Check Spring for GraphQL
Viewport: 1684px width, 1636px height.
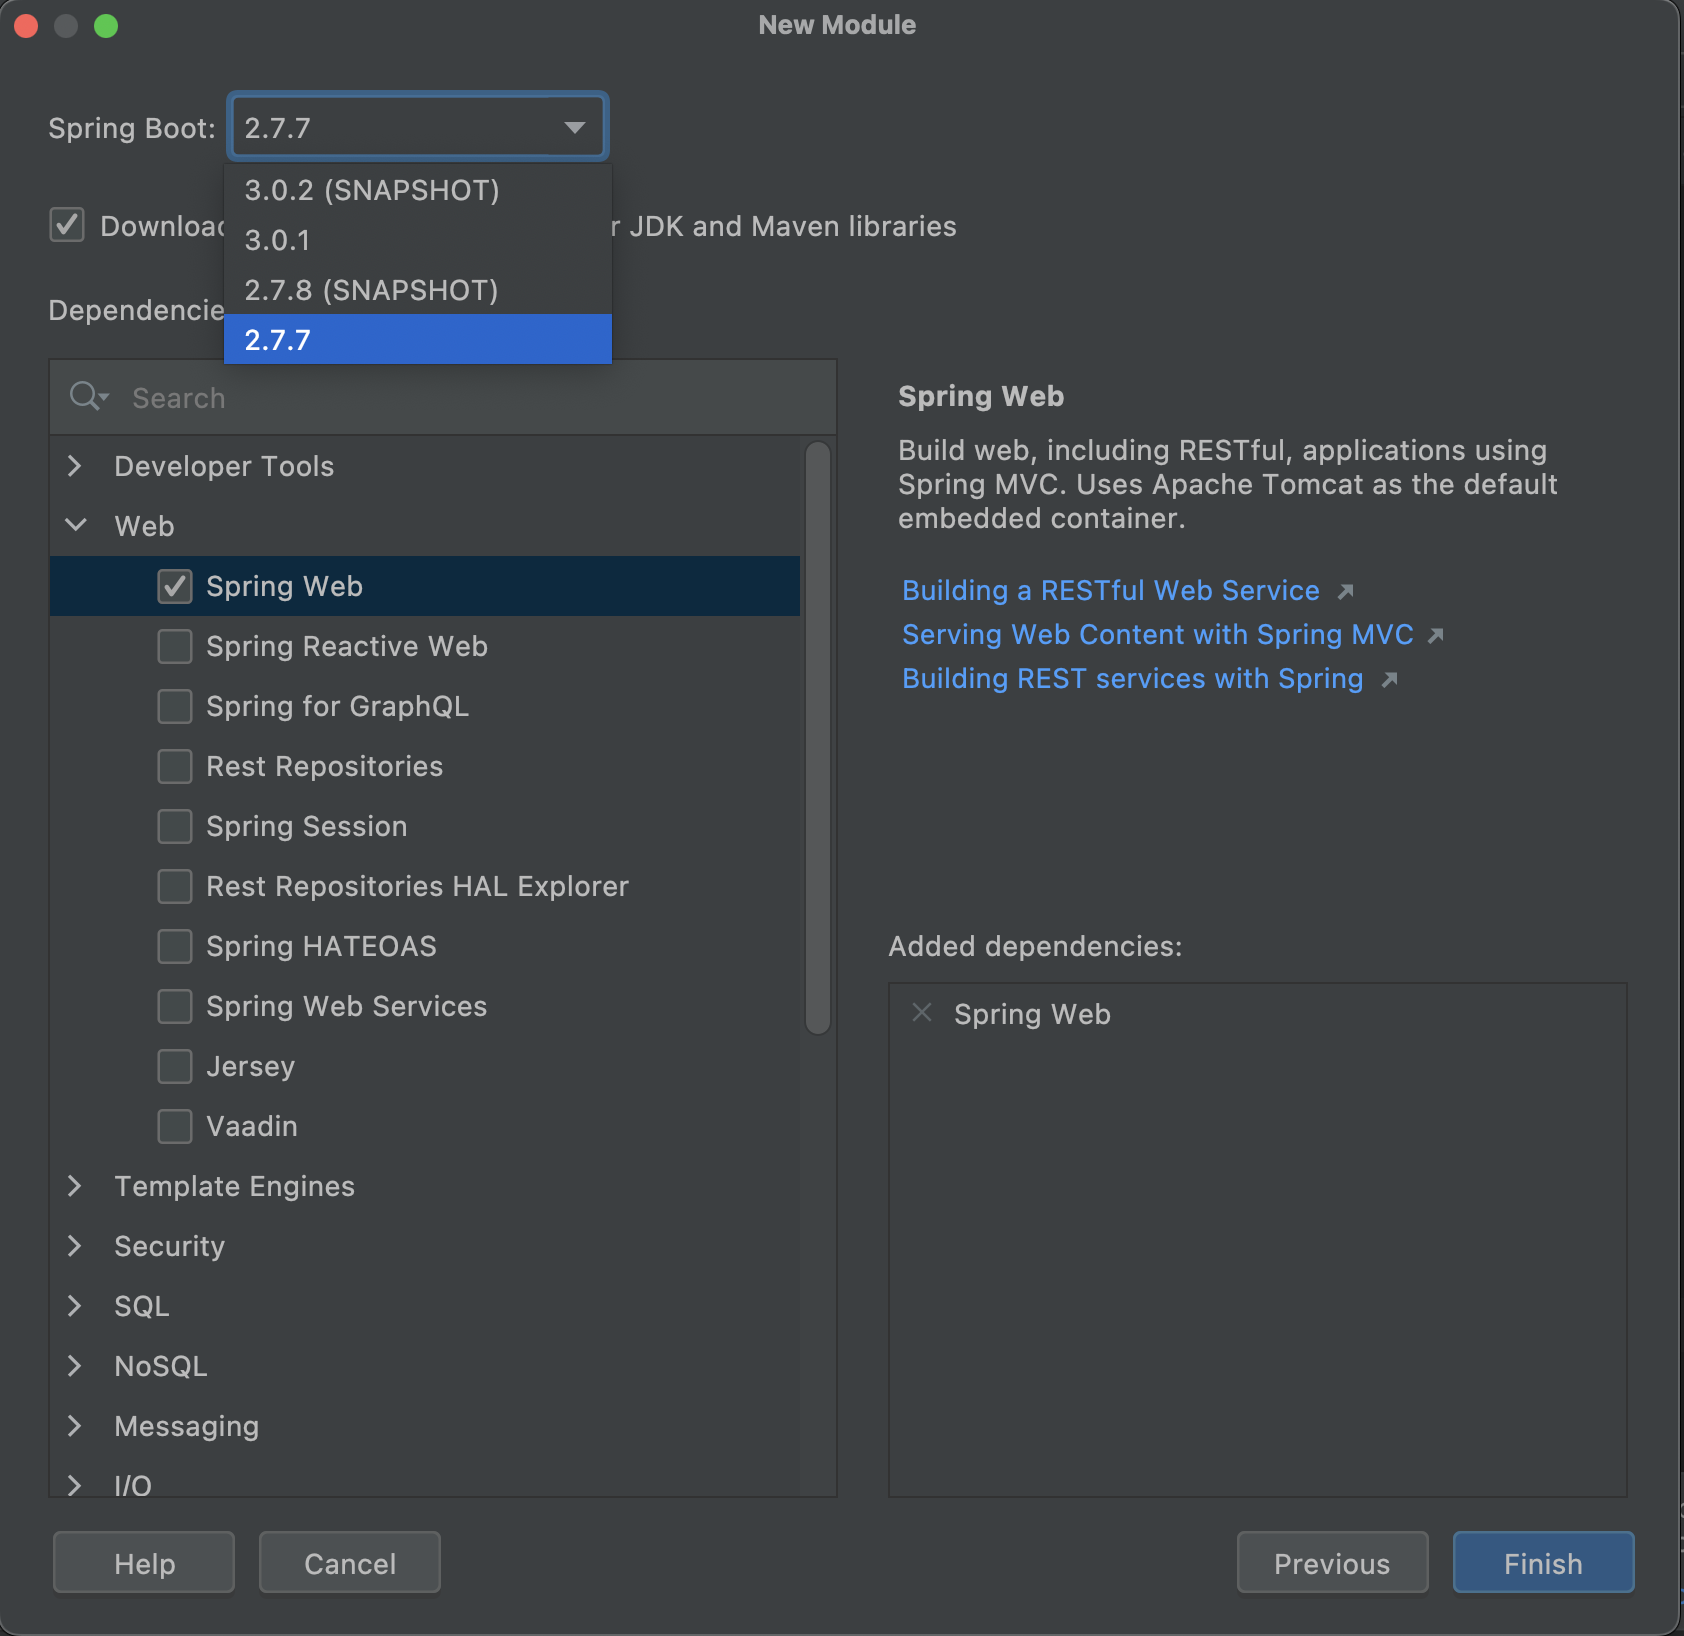[175, 706]
